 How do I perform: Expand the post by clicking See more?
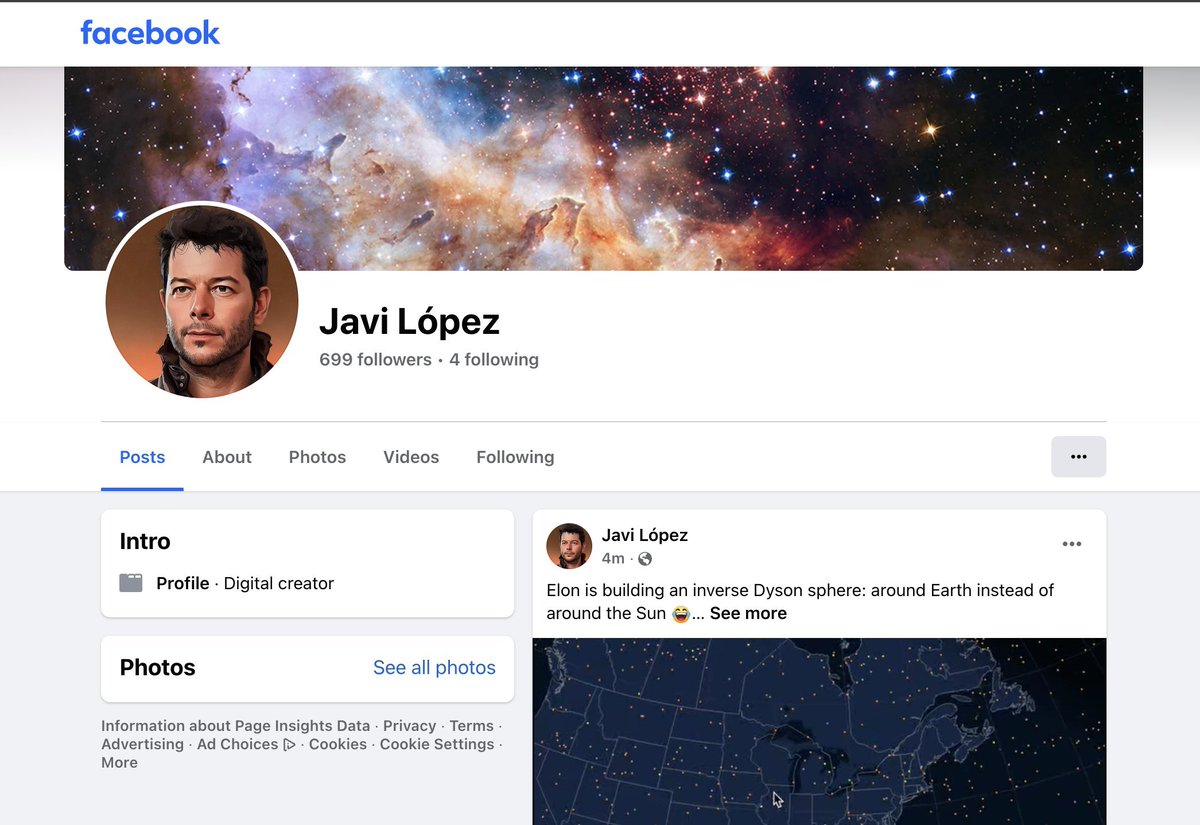point(748,612)
